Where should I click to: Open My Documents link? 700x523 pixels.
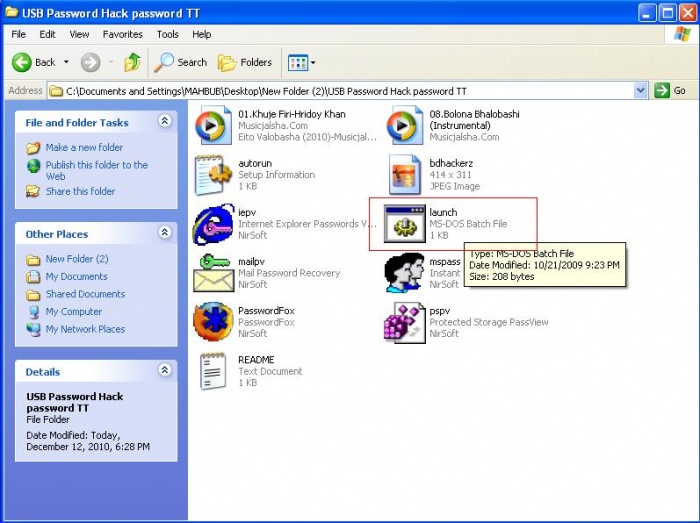click(x=76, y=276)
